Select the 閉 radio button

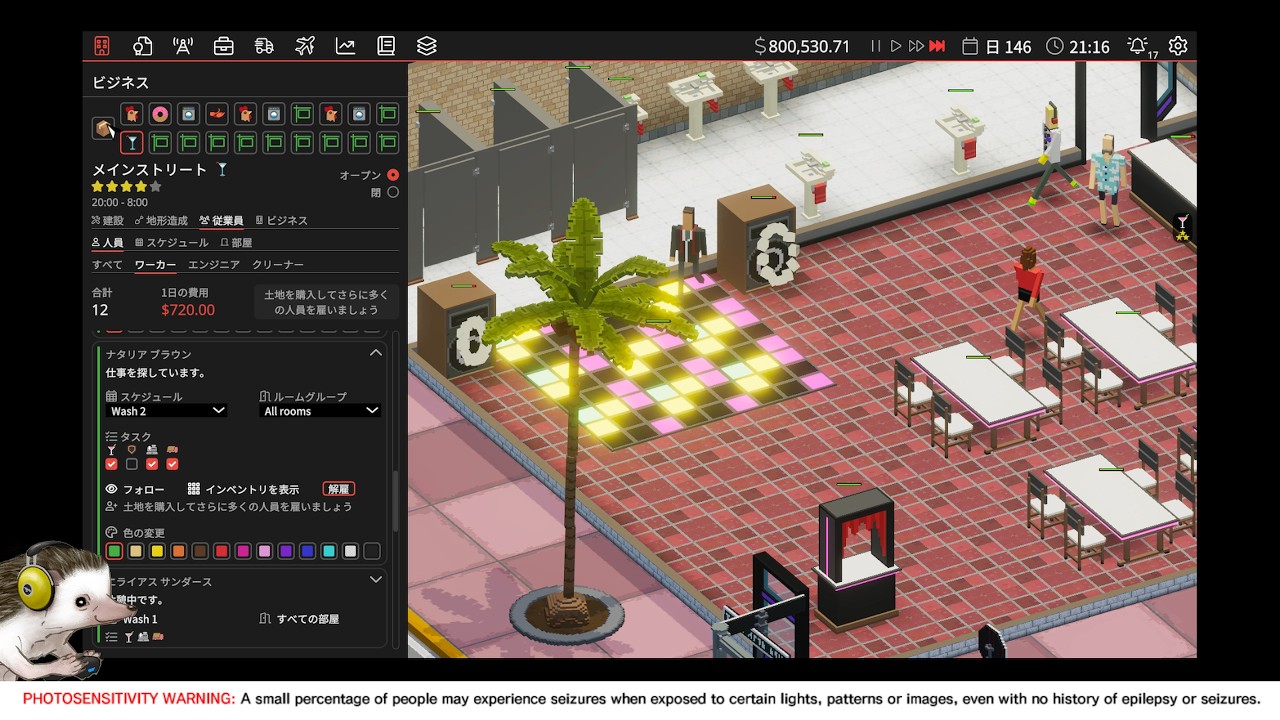393,193
